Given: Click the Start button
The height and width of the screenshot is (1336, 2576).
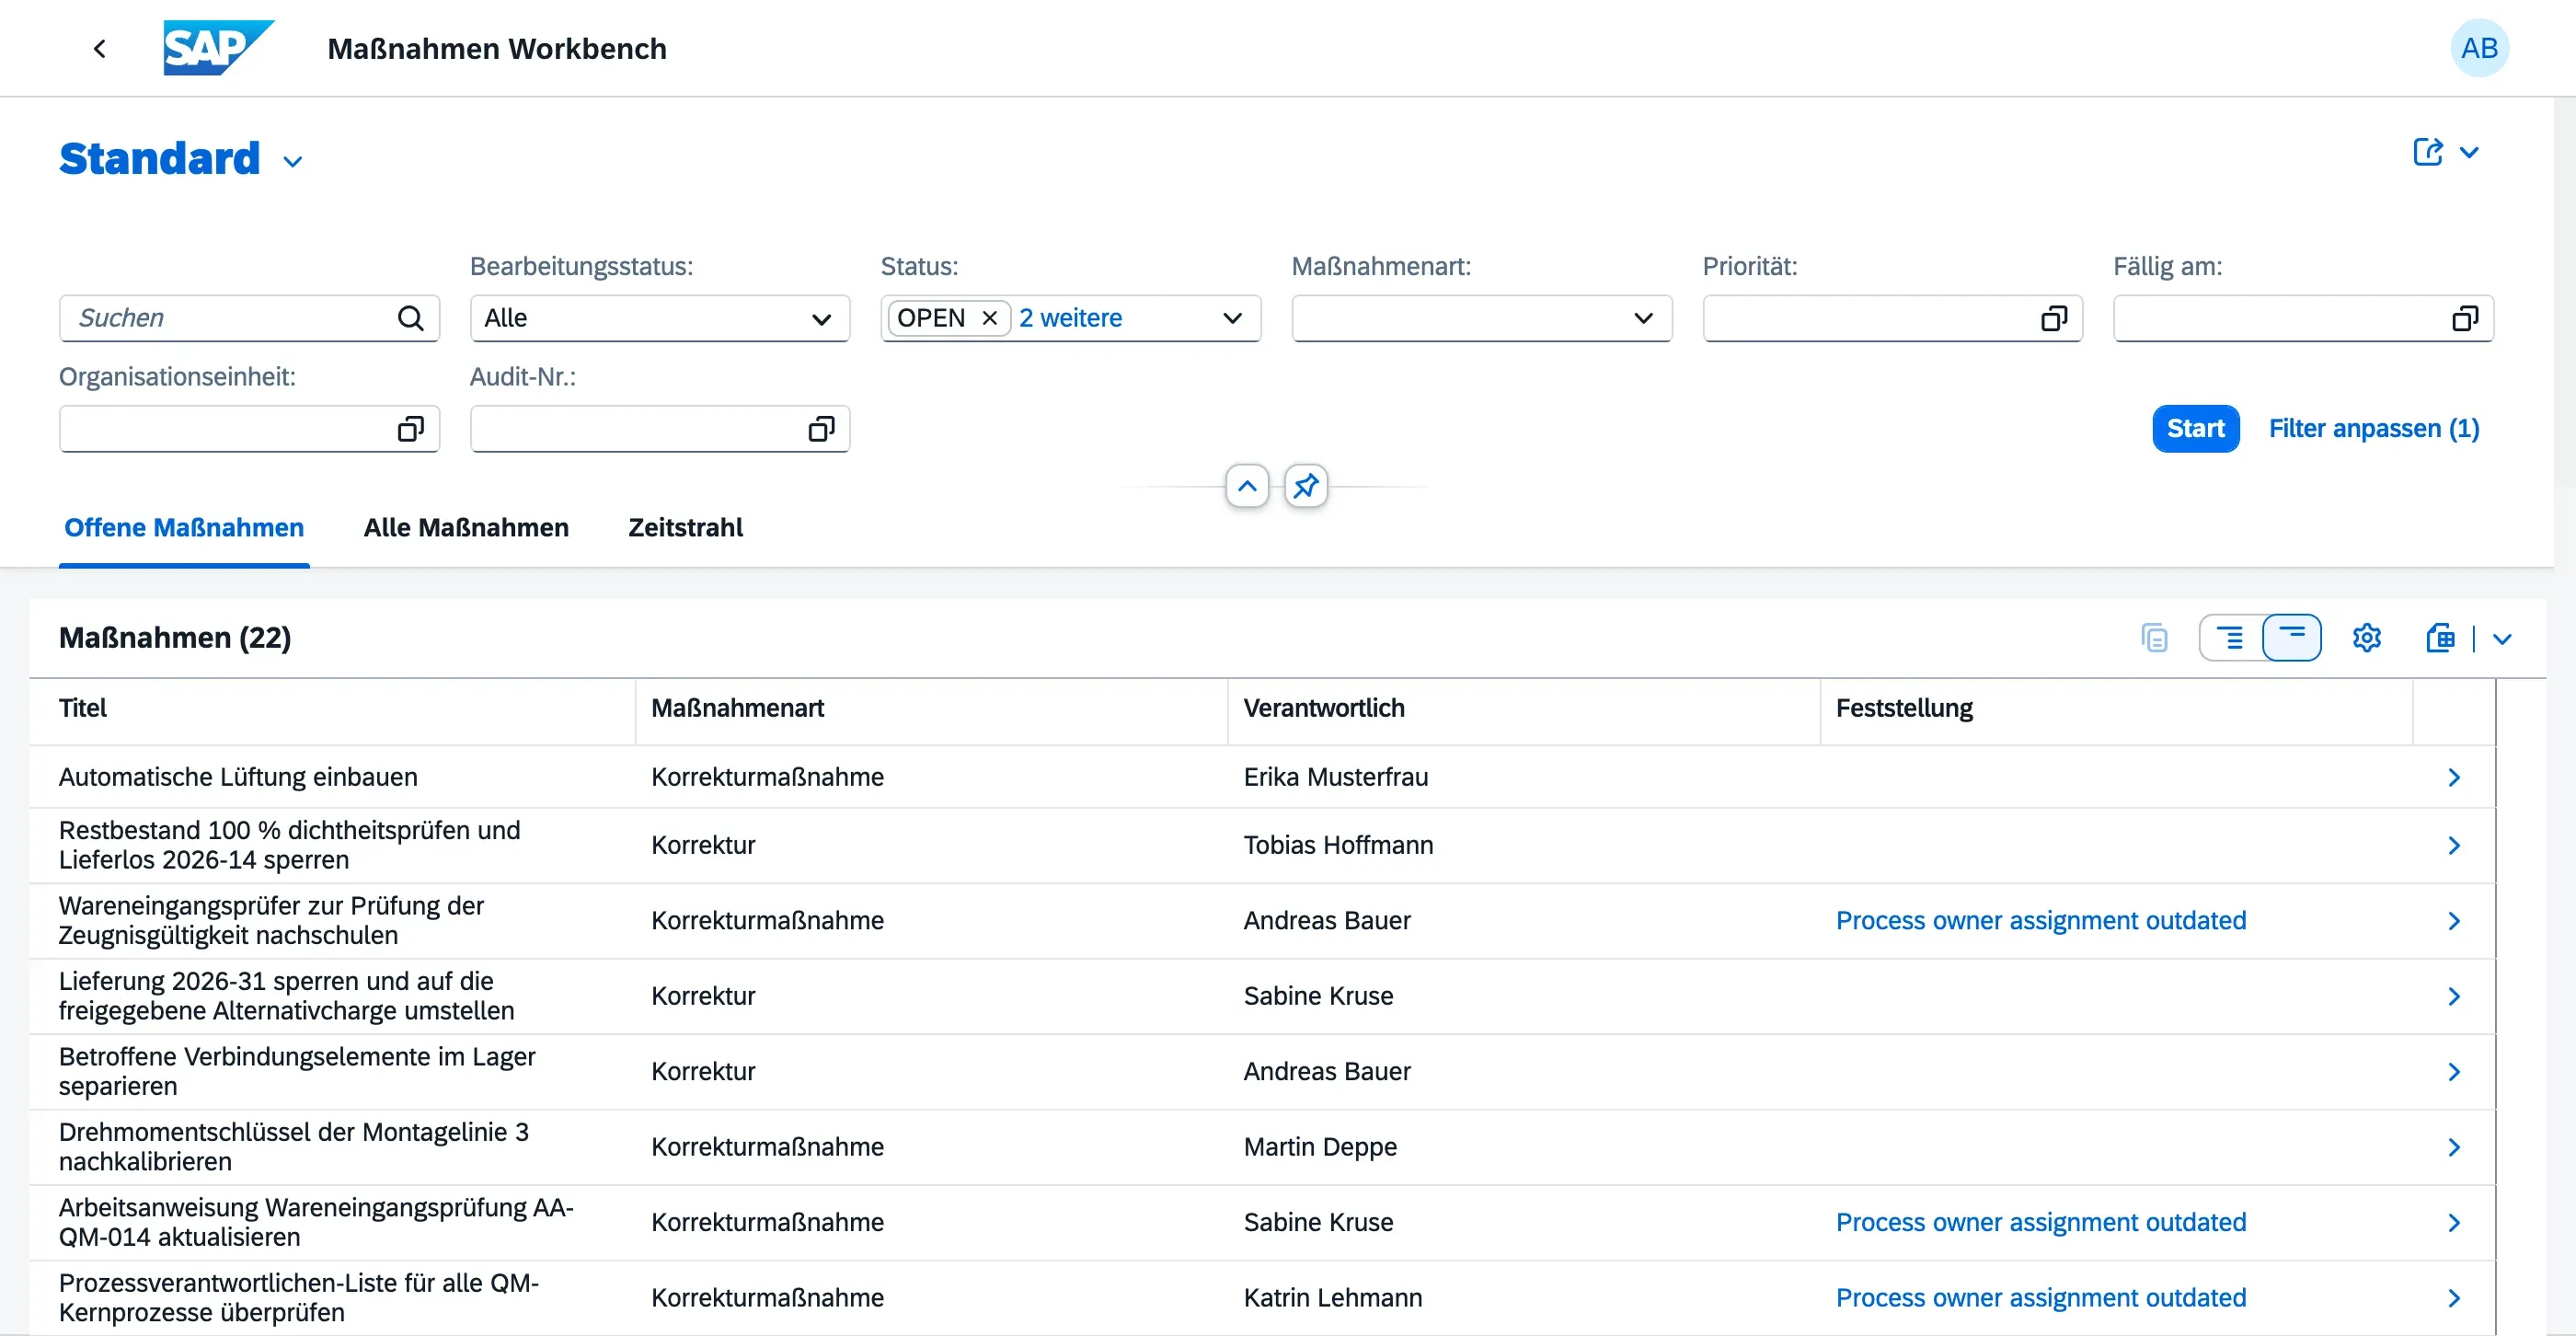Looking at the screenshot, I should pos(2195,429).
